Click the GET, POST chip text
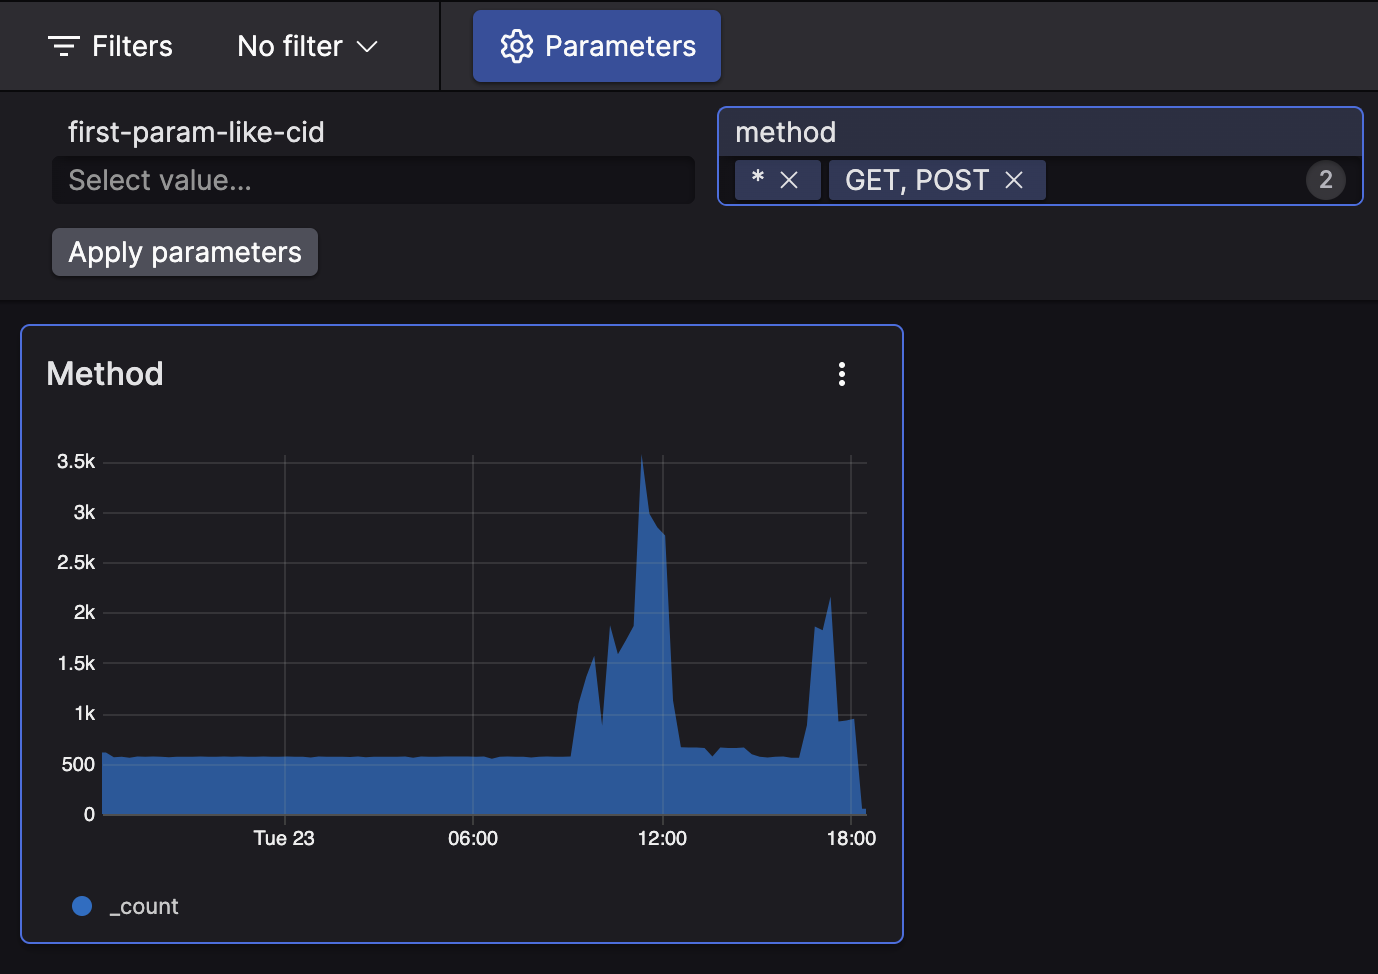The image size is (1378, 974). pos(916,180)
